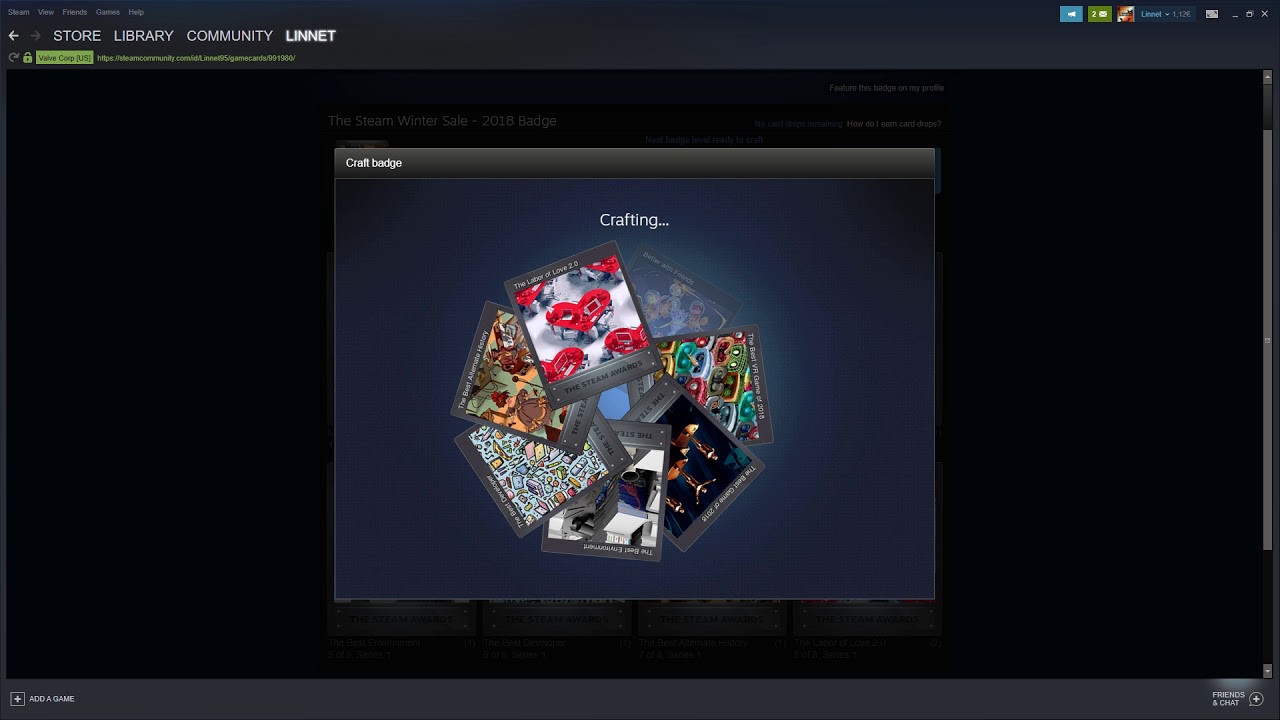Click The Labor of Love 2.0 card
1280x720 pixels.
coord(582,325)
